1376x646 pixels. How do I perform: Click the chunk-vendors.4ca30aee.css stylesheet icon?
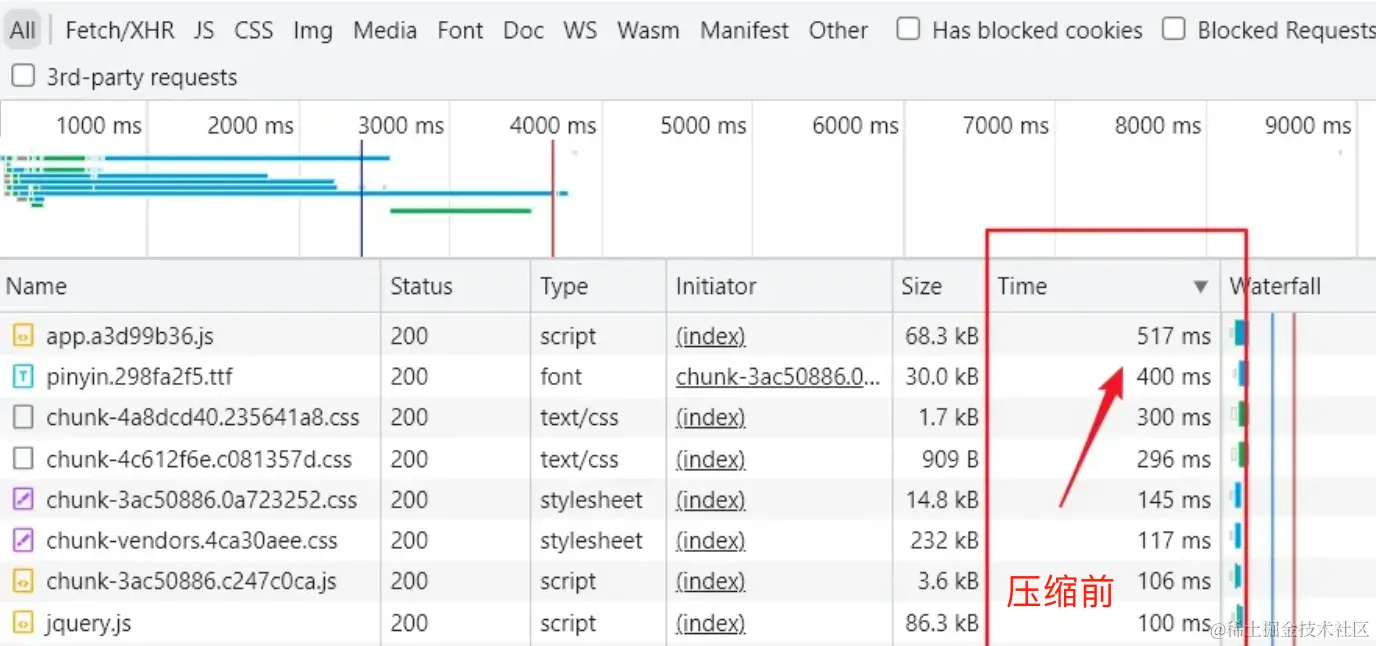click(22, 541)
